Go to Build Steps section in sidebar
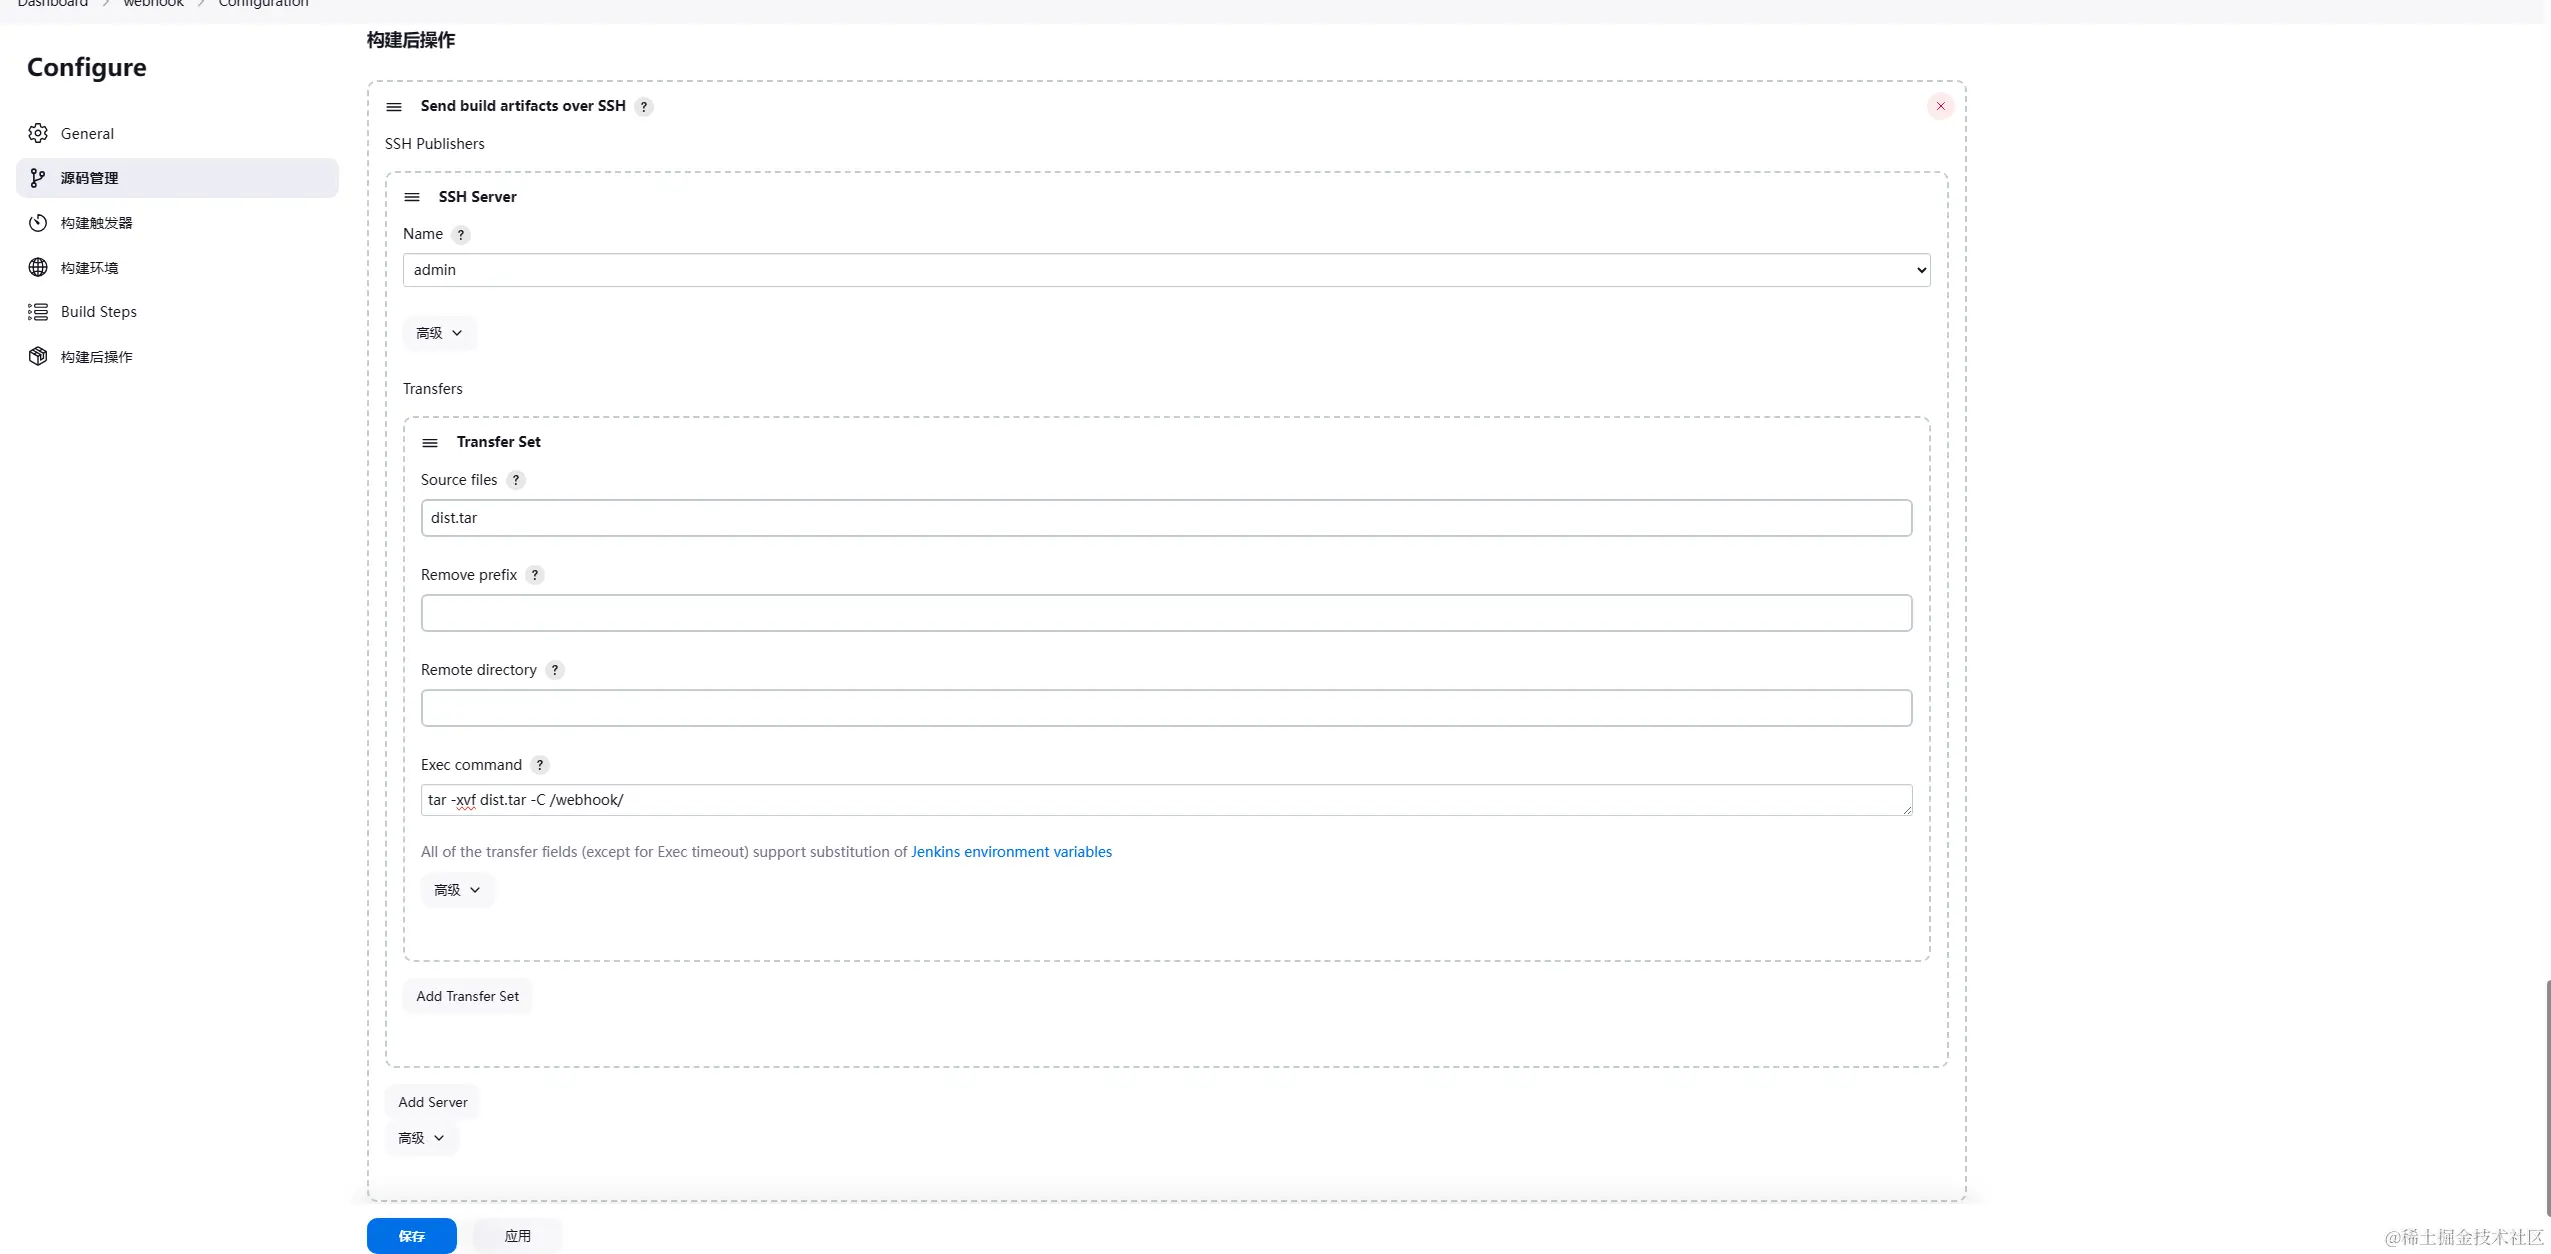This screenshot has width=2551, height=1254. click(x=98, y=312)
